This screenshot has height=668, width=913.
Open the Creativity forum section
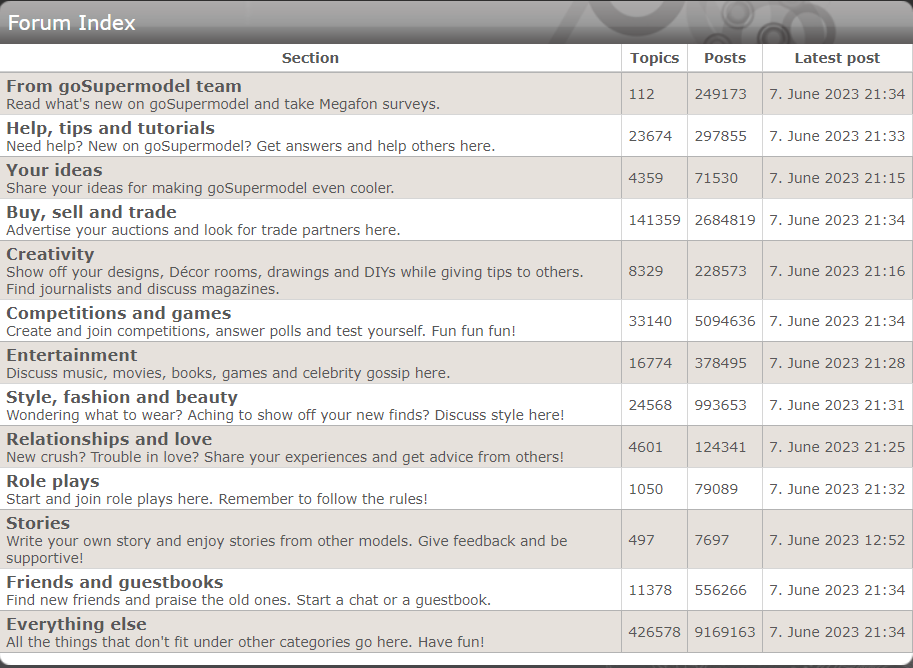click(x=50, y=254)
